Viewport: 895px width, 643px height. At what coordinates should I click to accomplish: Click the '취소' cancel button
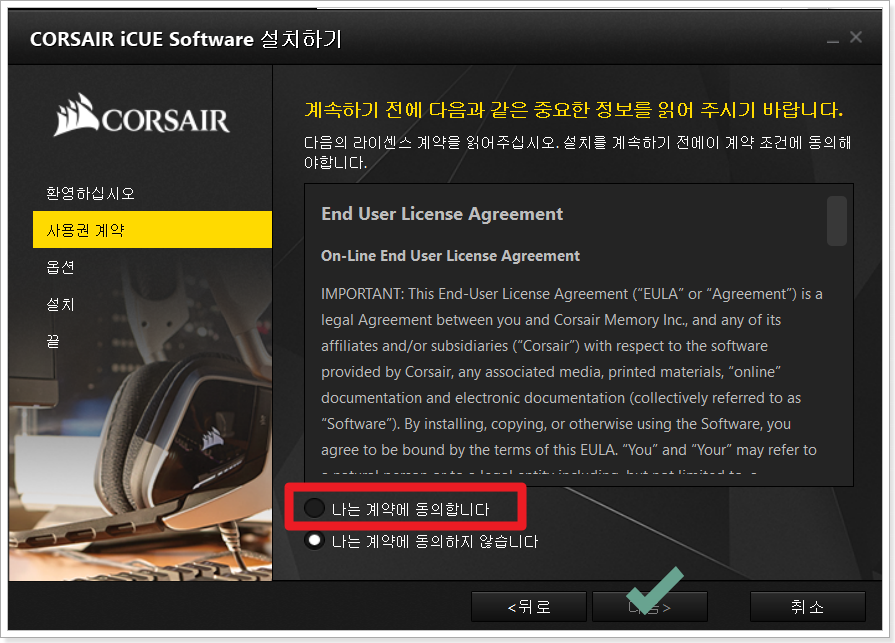coord(808,606)
